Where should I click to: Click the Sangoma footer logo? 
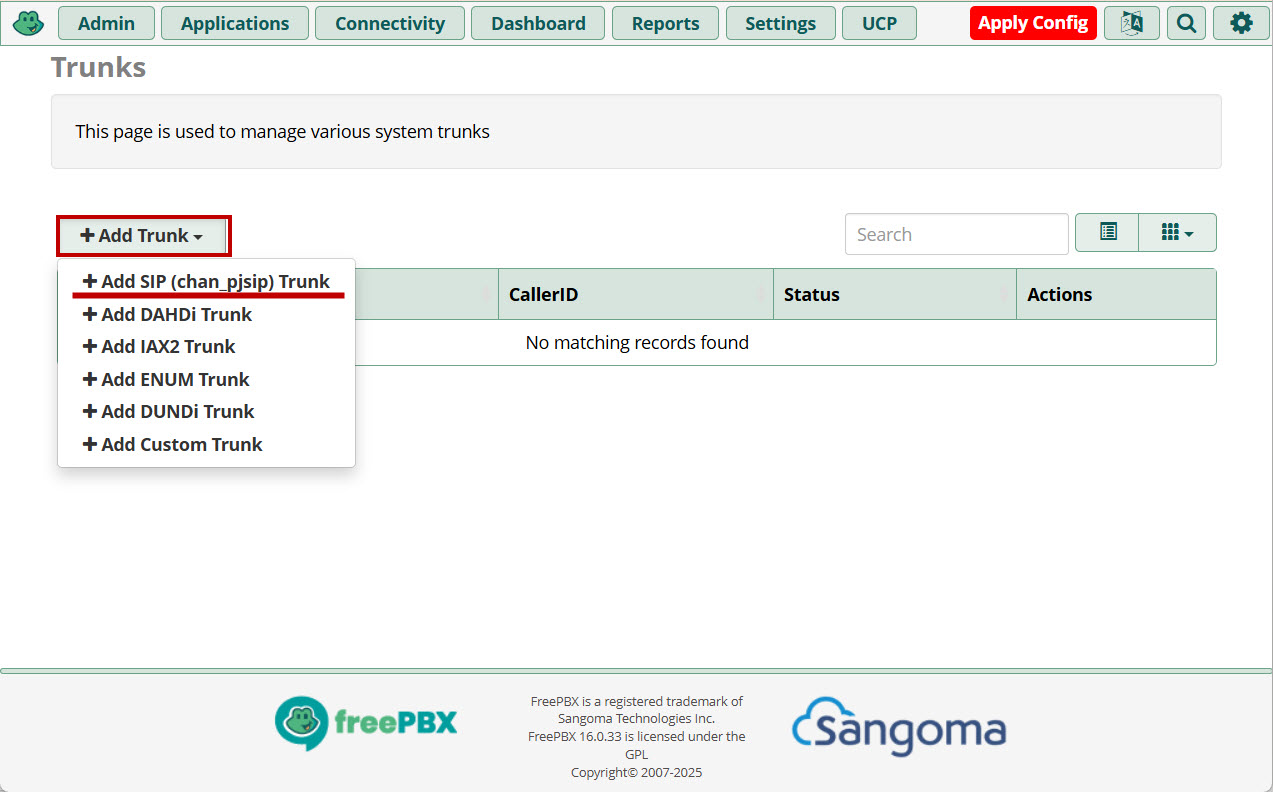click(x=898, y=727)
